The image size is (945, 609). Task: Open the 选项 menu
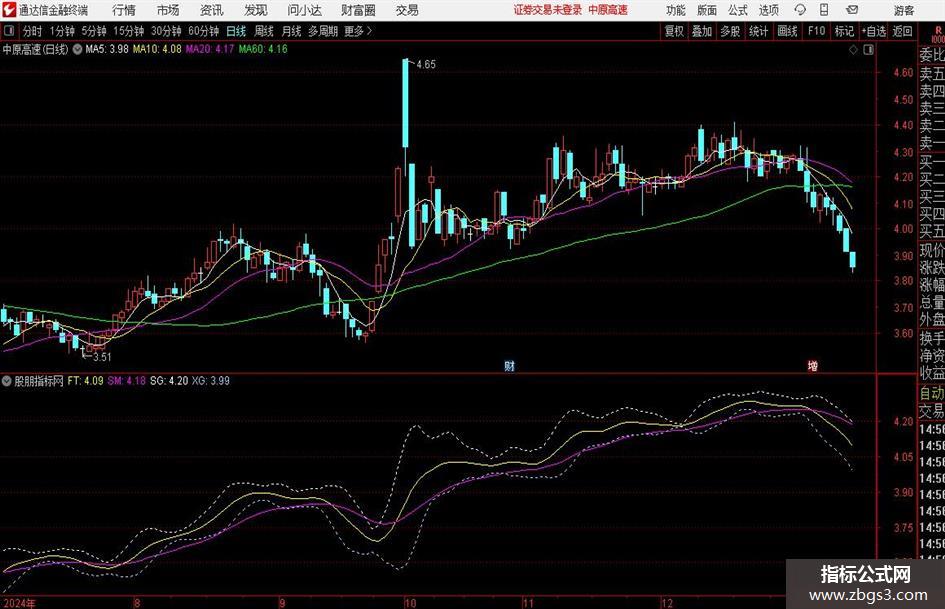point(768,10)
